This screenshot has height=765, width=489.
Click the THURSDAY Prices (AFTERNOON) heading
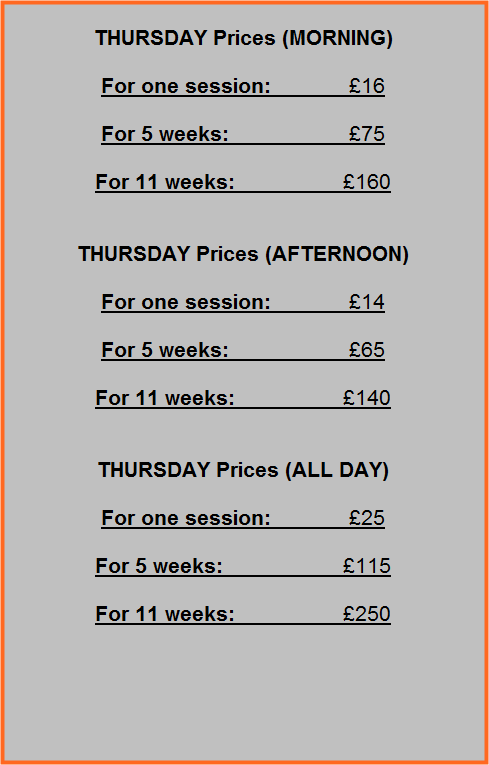(244, 254)
